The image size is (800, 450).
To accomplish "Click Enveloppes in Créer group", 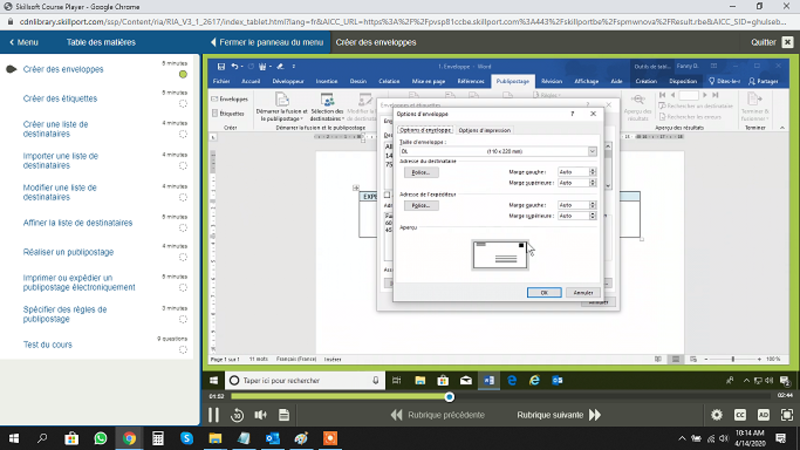I will click(x=230, y=99).
